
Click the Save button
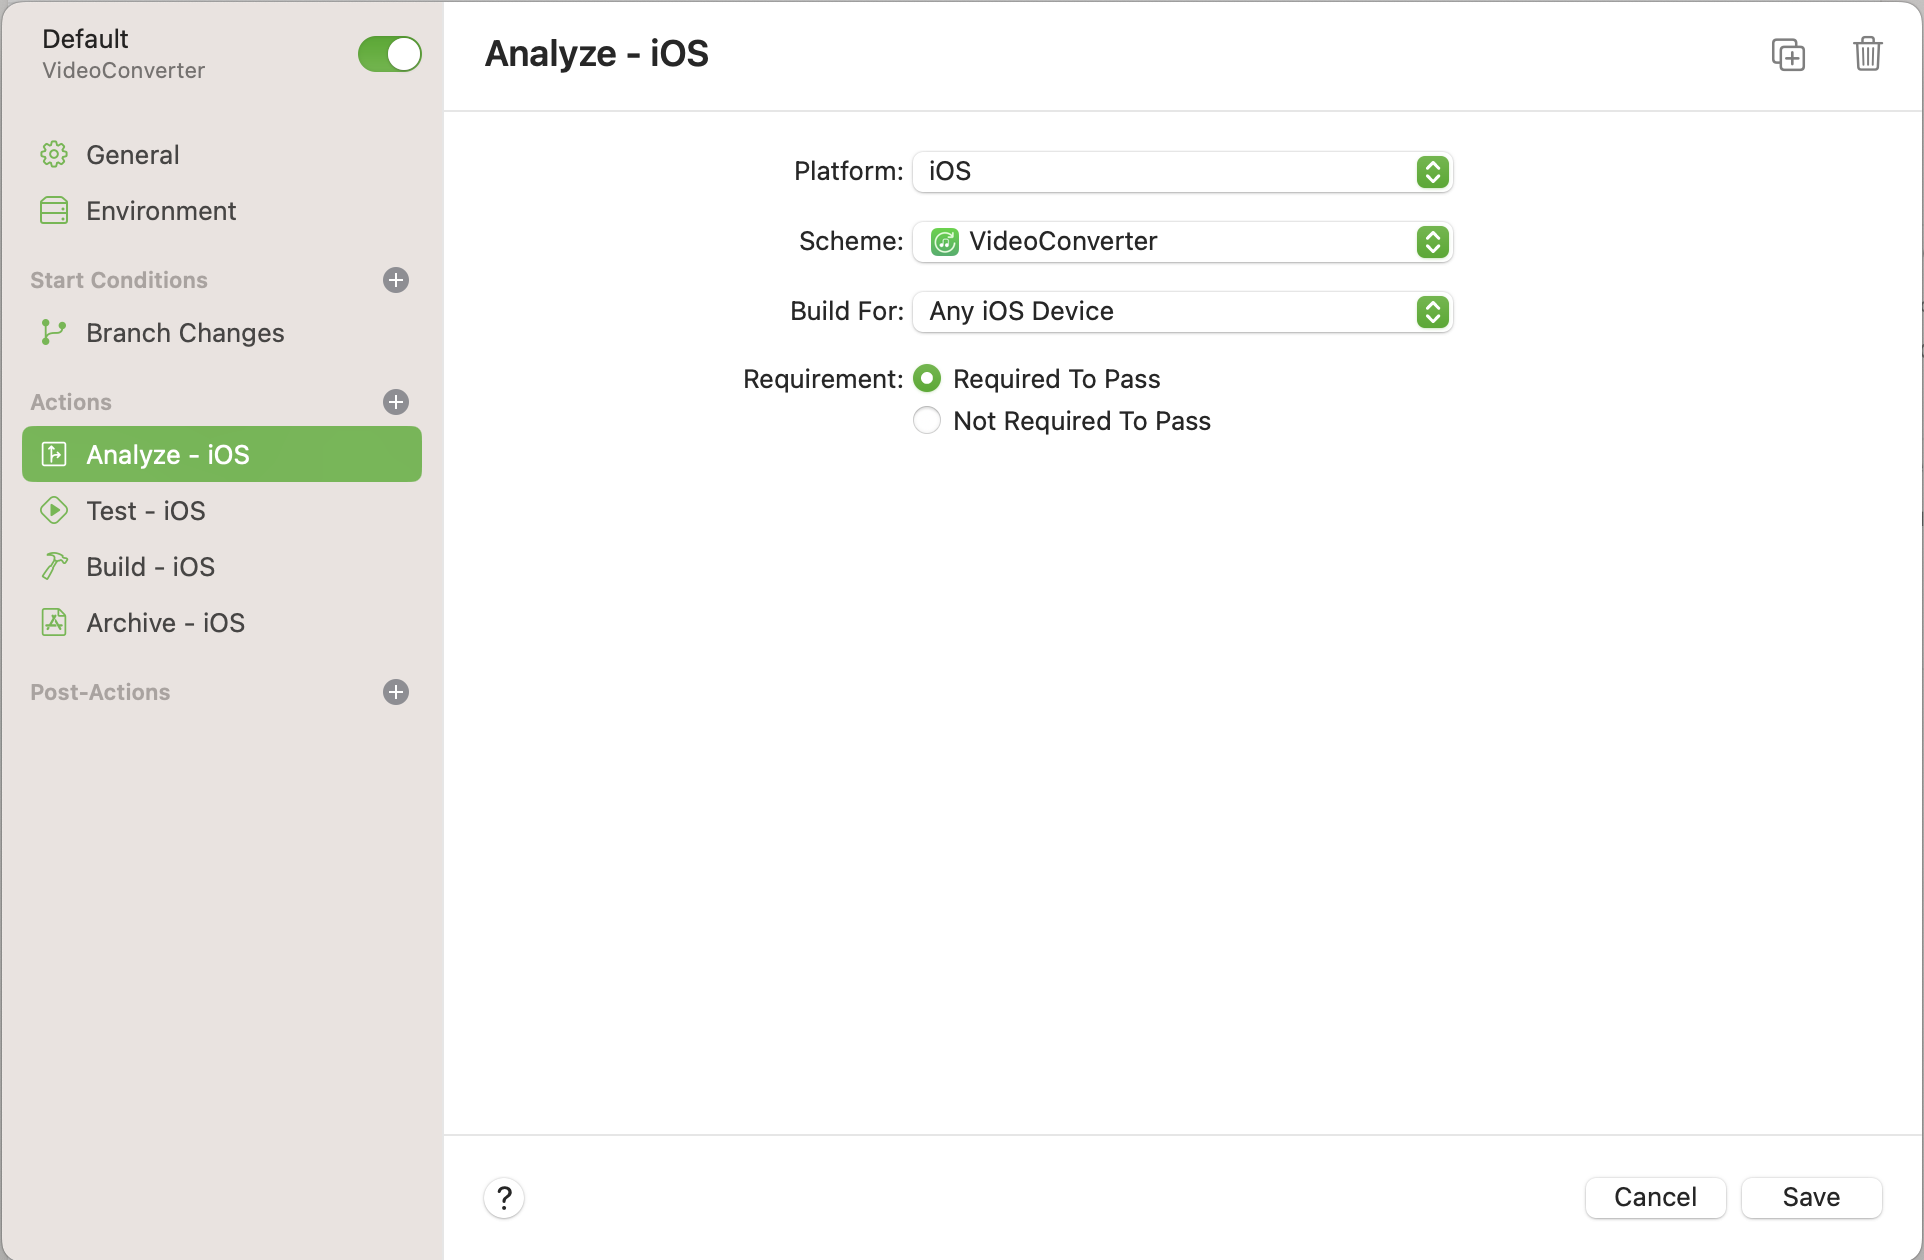[1811, 1197]
